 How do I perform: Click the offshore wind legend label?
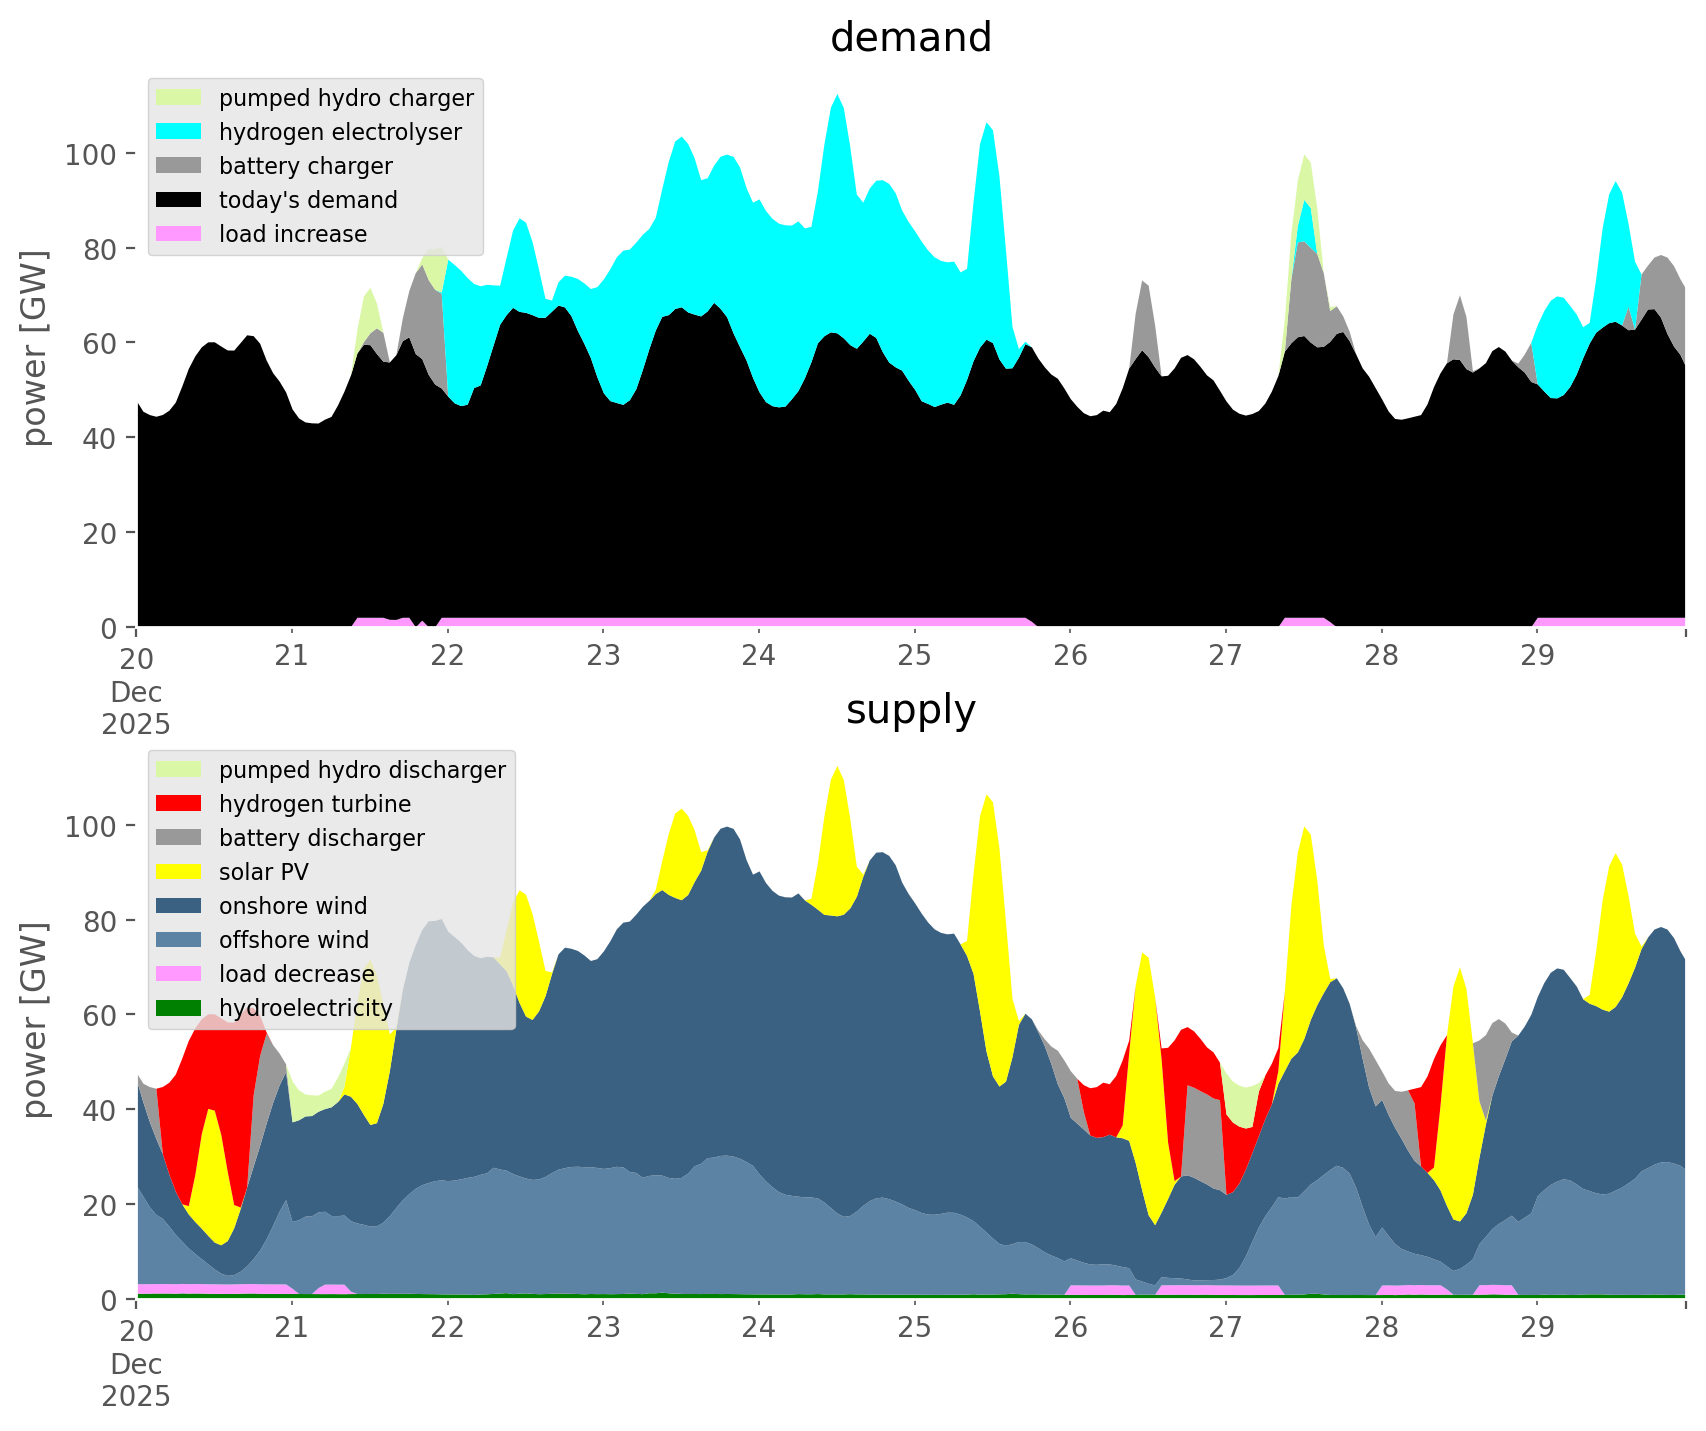(294, 940)
